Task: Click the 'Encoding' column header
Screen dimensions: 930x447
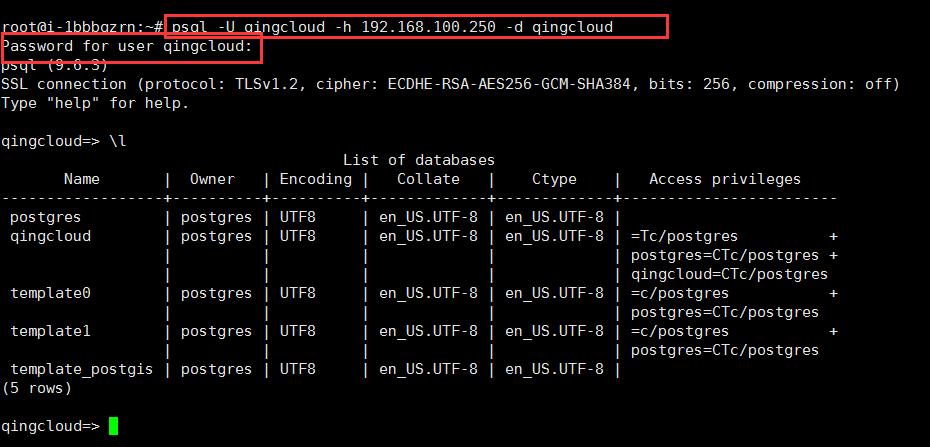Action: pyautogui.click(x=316, y=179)
